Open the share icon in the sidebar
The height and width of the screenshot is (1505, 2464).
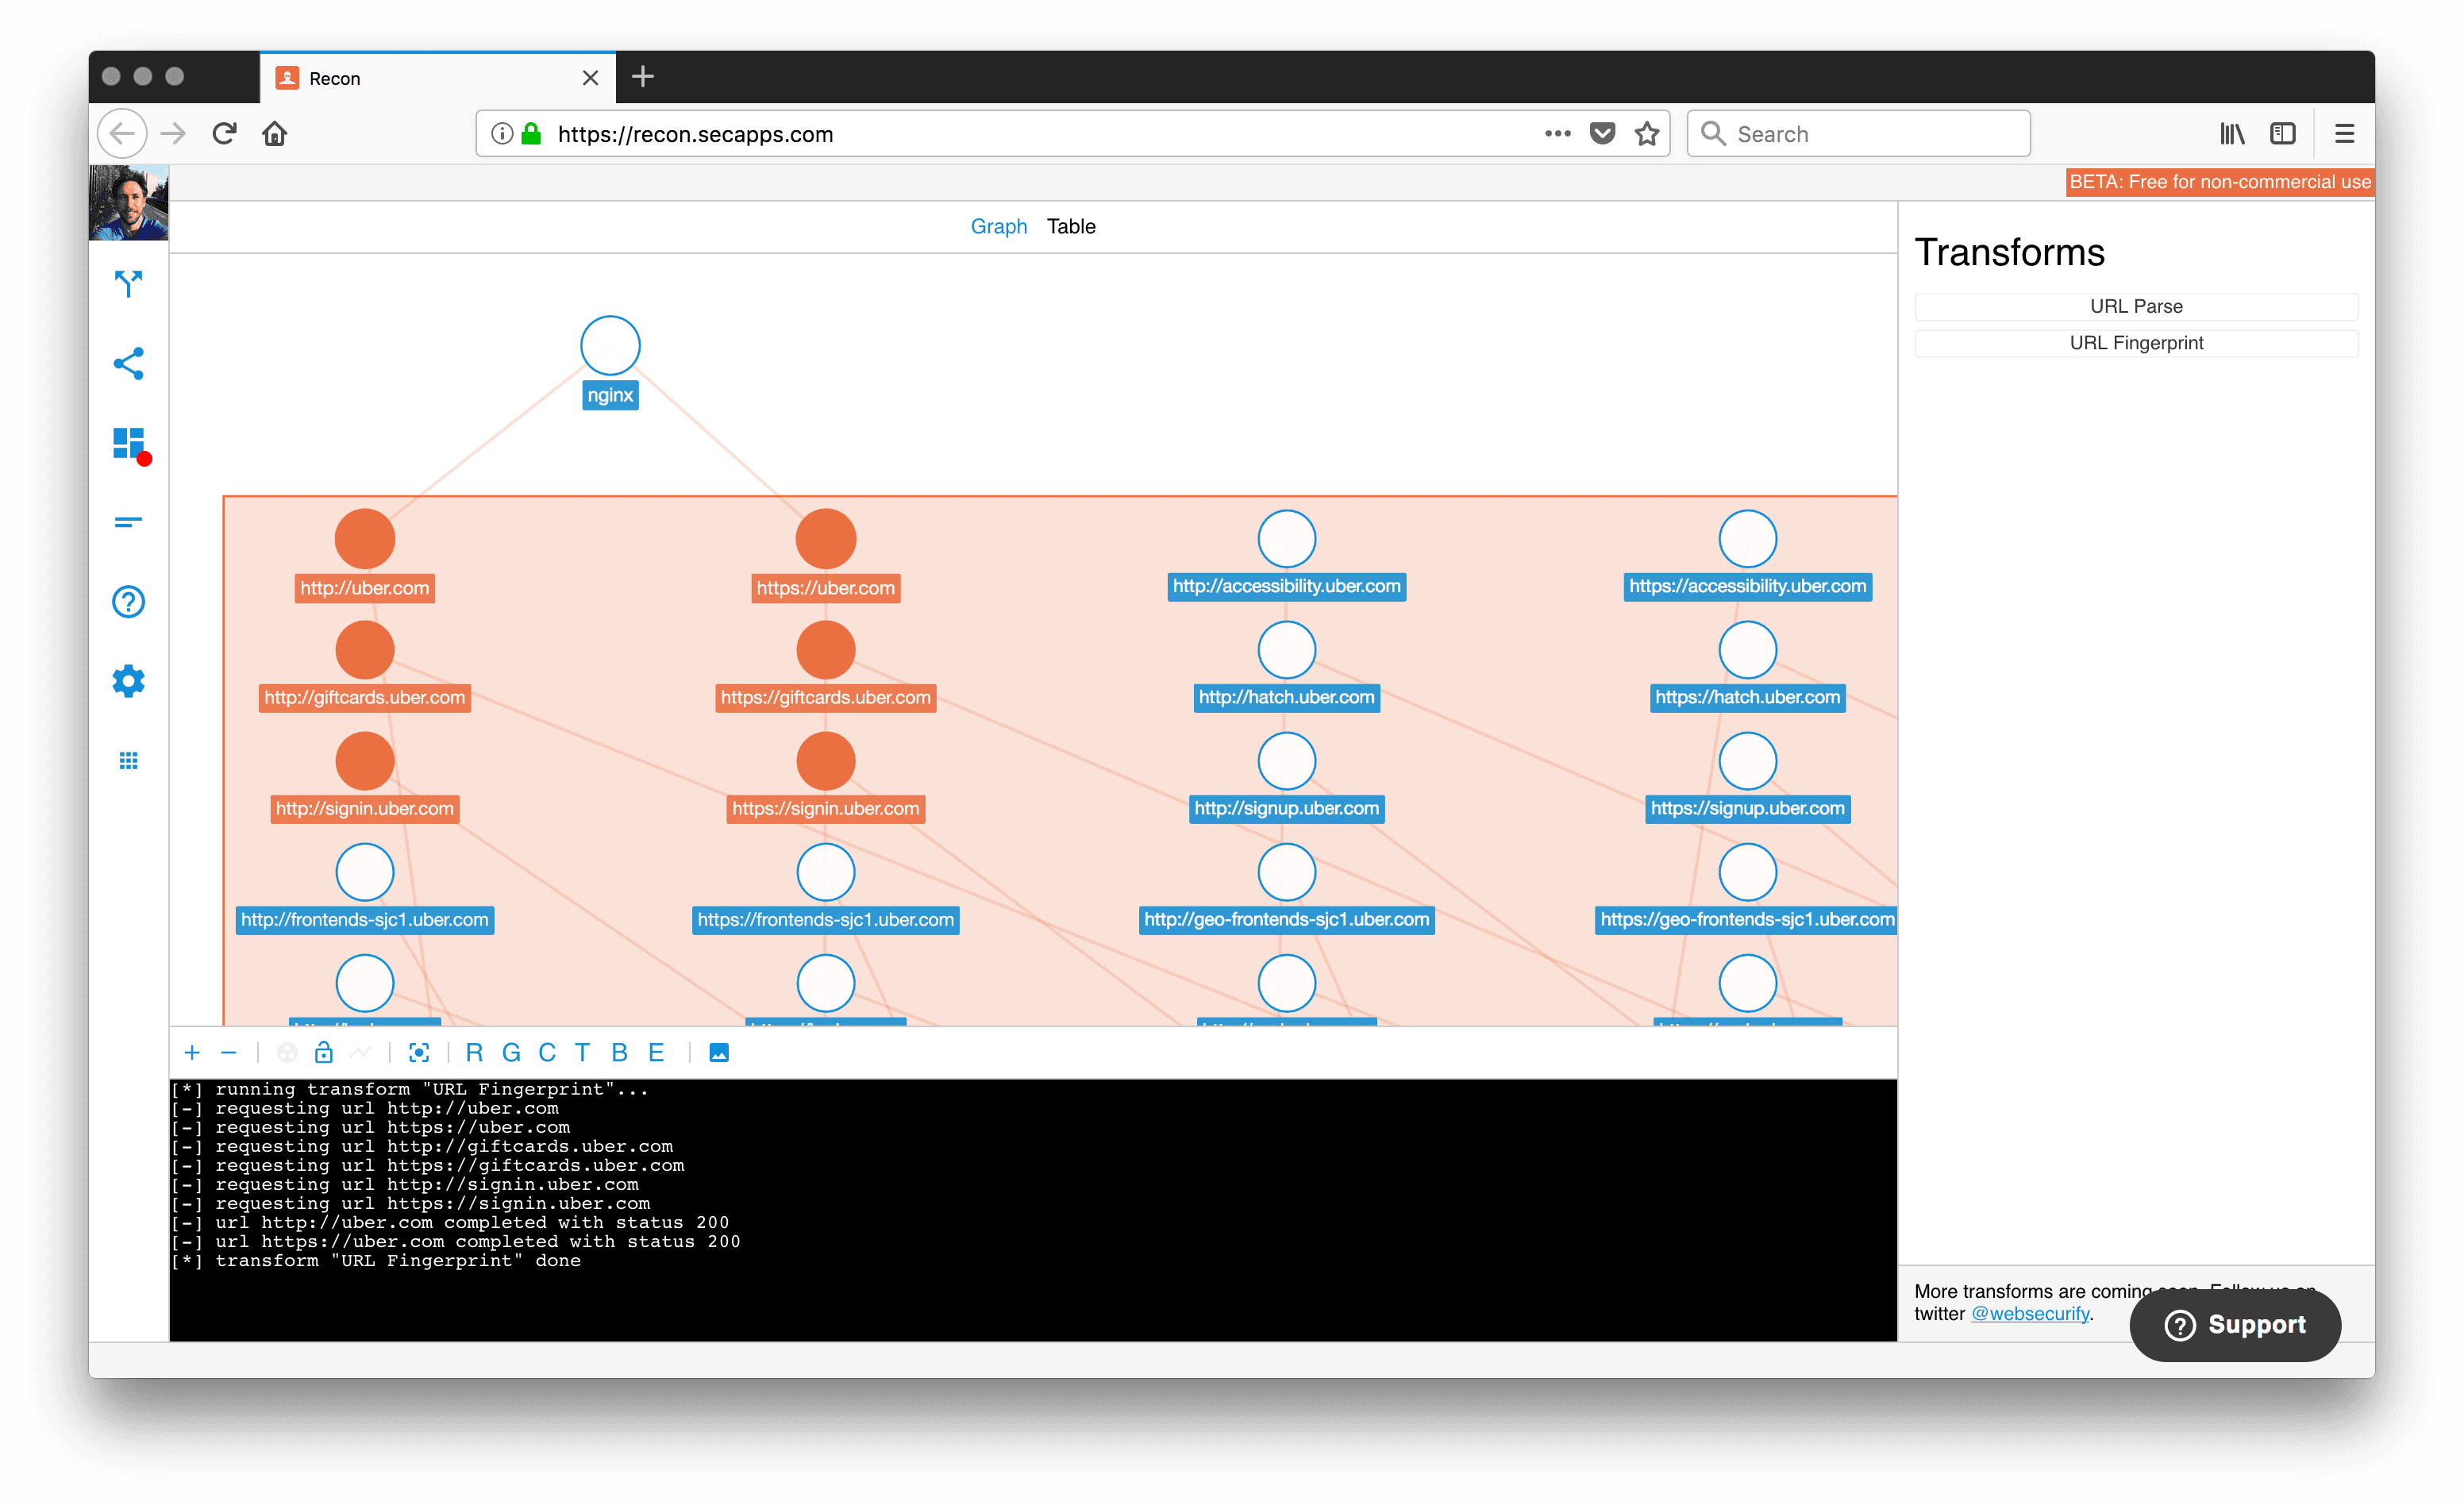[128, 363]
